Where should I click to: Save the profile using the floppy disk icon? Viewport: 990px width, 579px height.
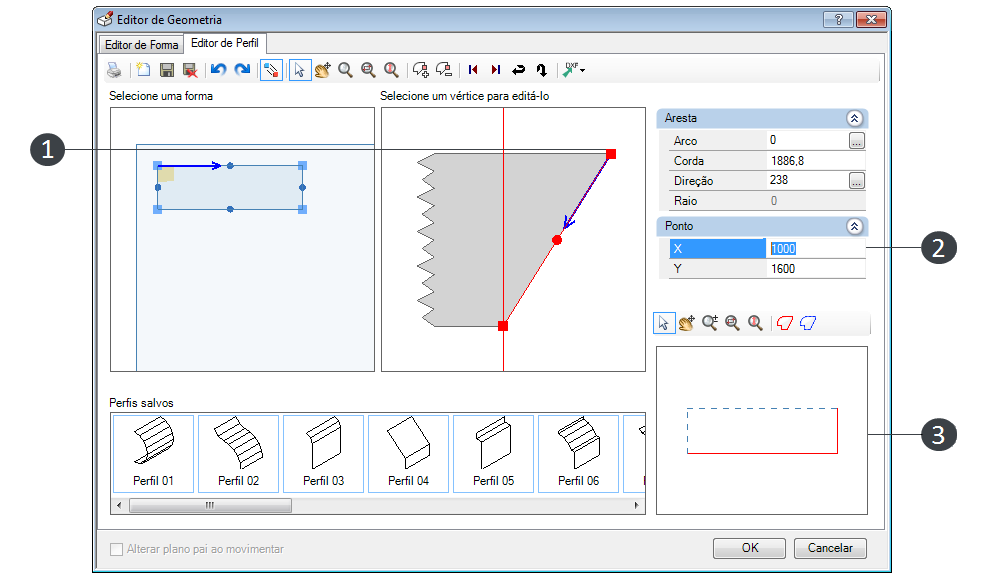pyautogui.click(x=167, y=70)
